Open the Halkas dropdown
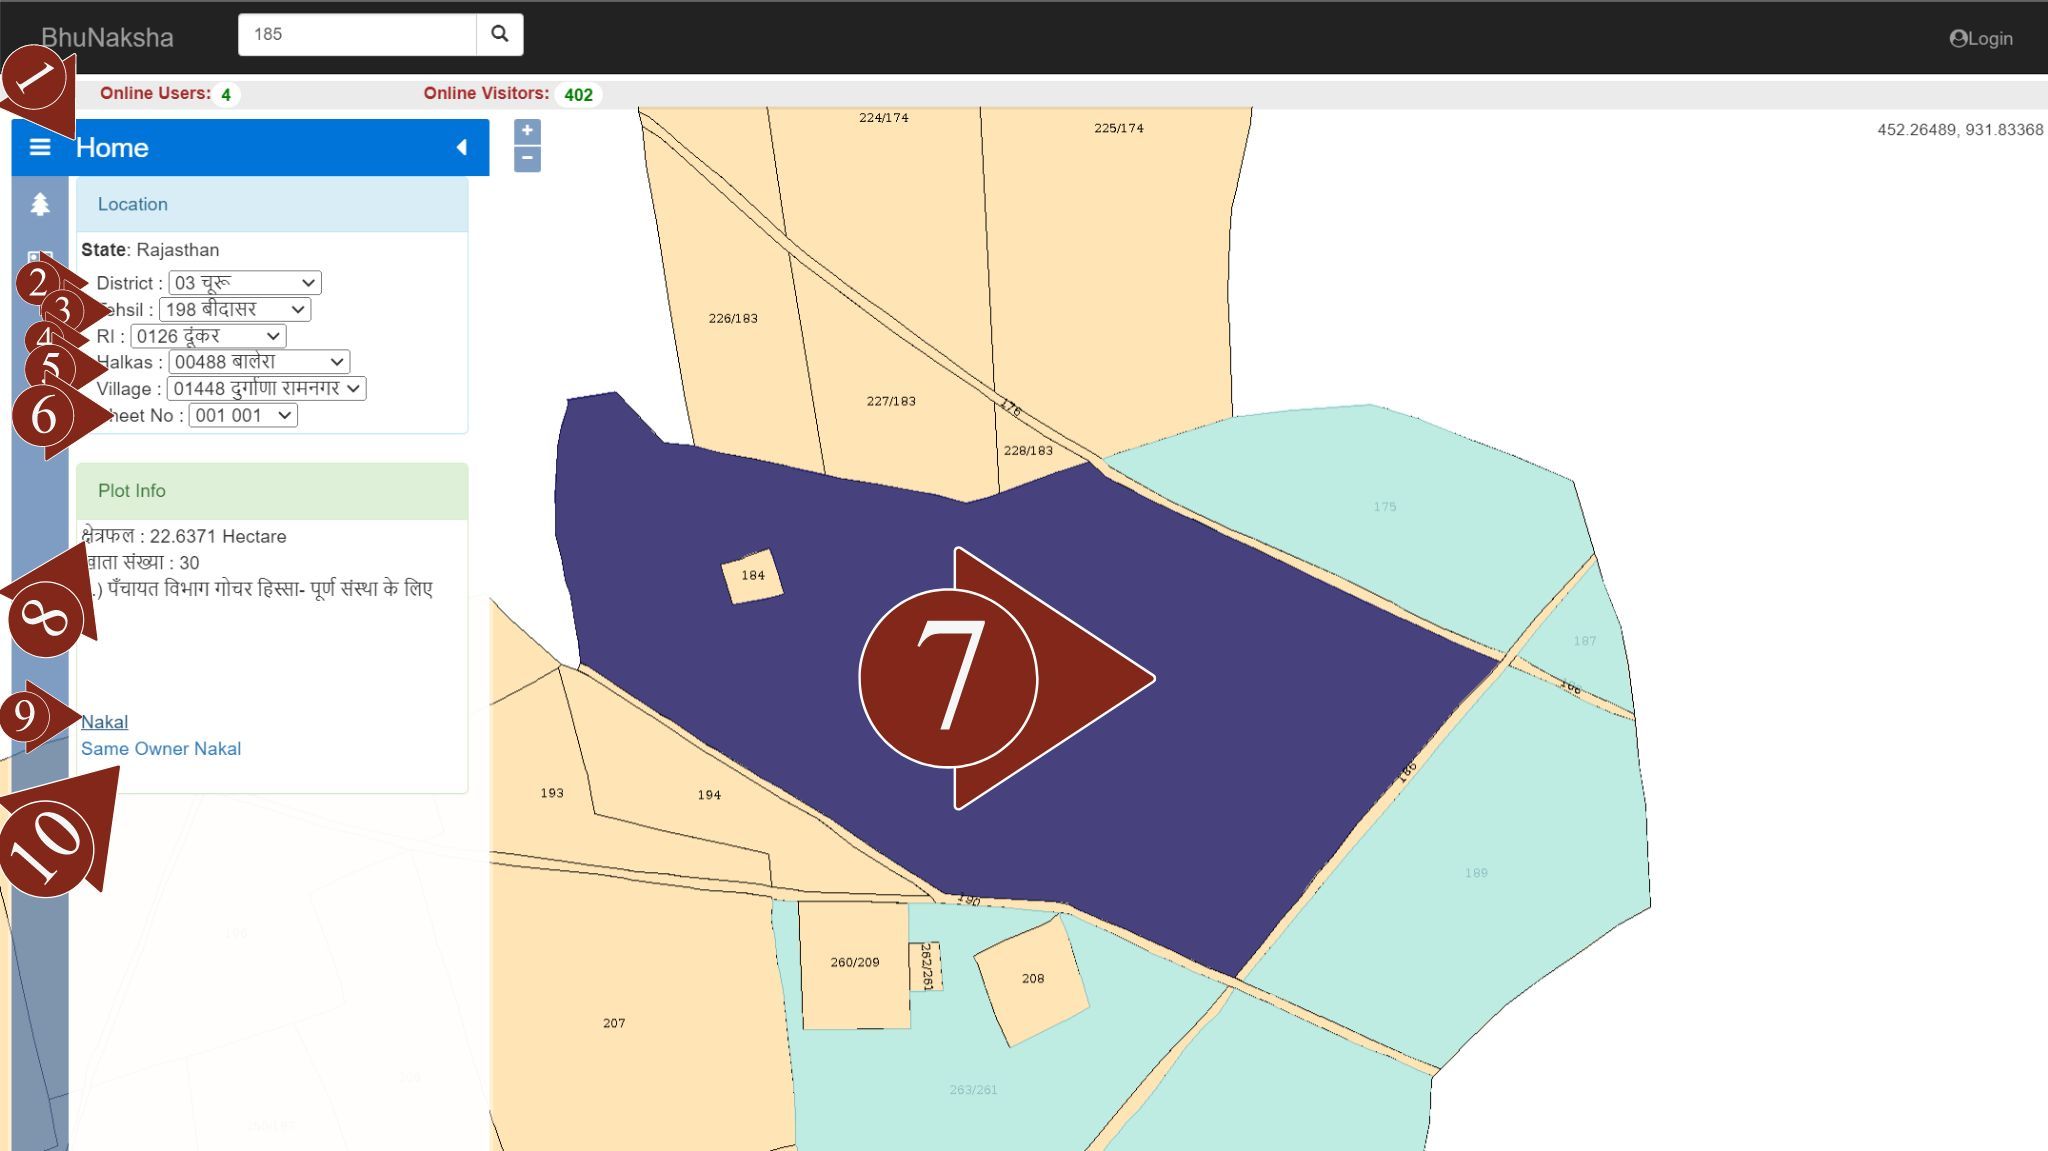This screenshot has height=1151, width=2048. [259, 362]
